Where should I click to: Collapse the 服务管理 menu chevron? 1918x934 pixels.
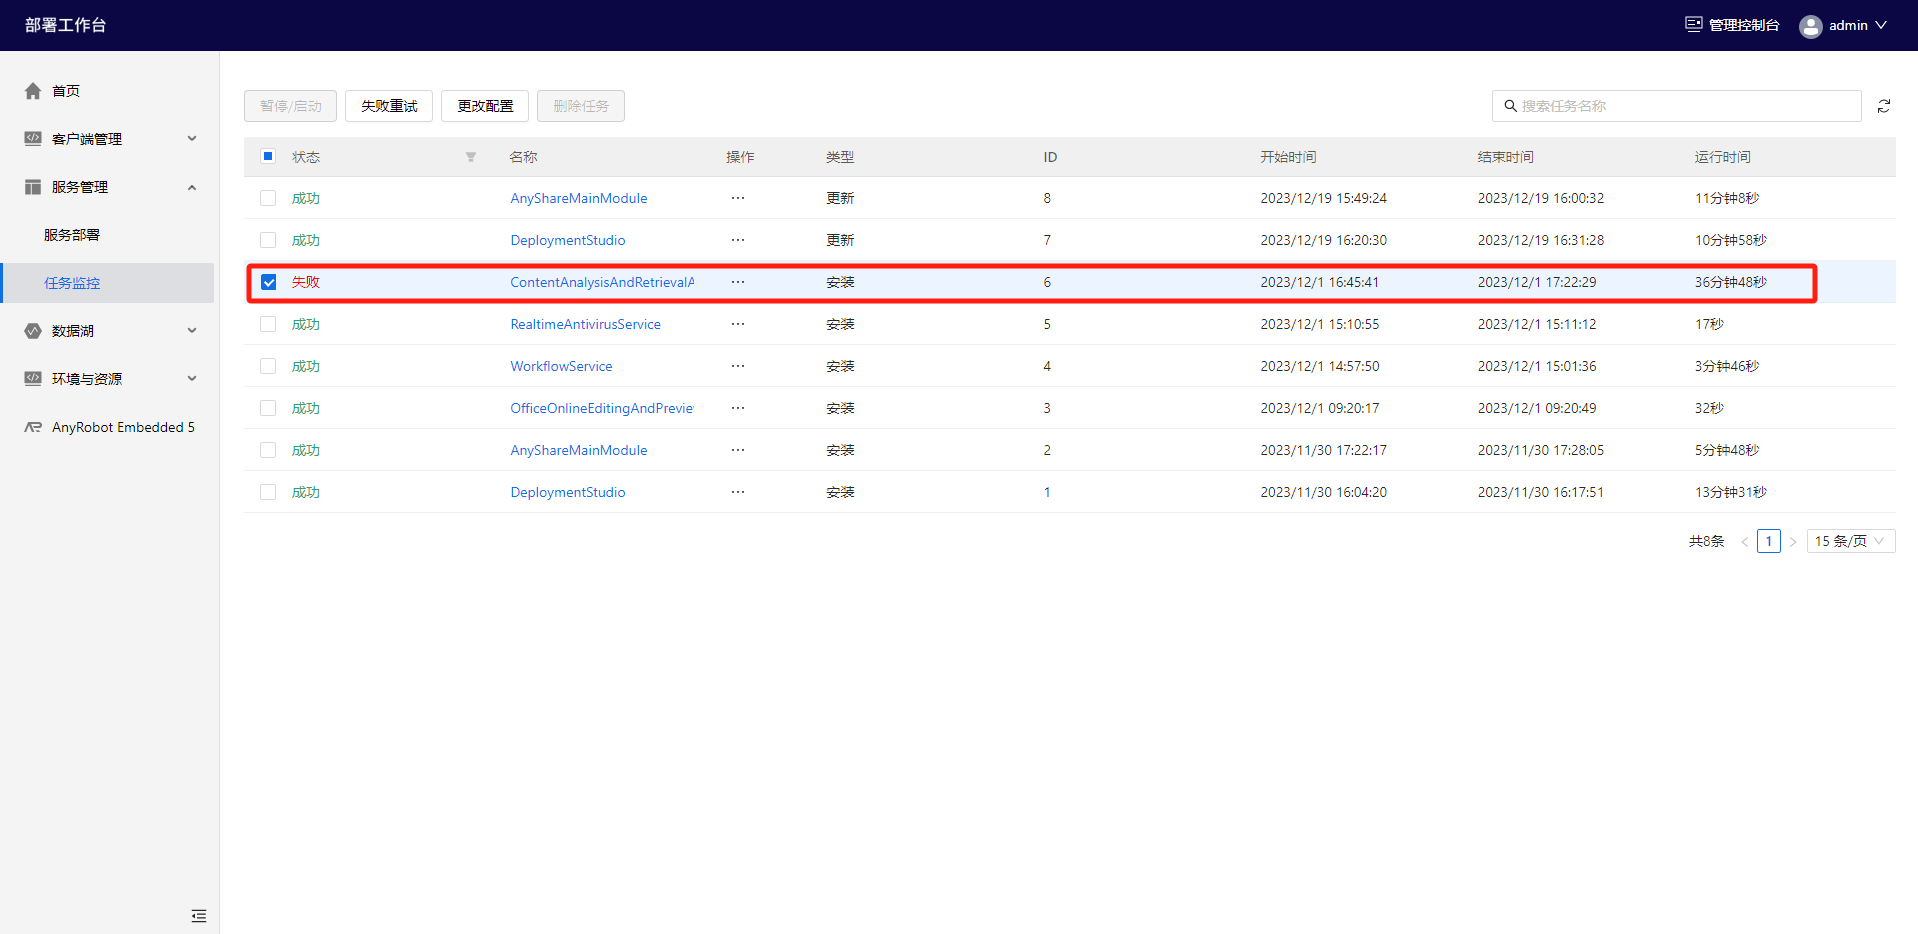coord(192,187)
